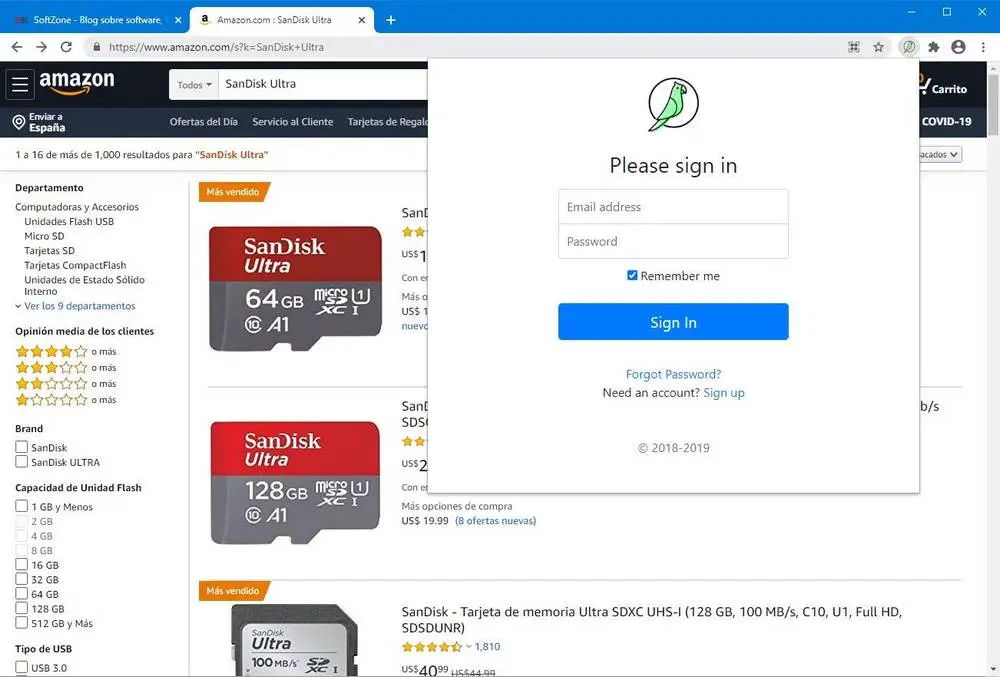Open the Chrome profile avatar icon
Viewport: 1000px width, 677px height.
point(958,47)
